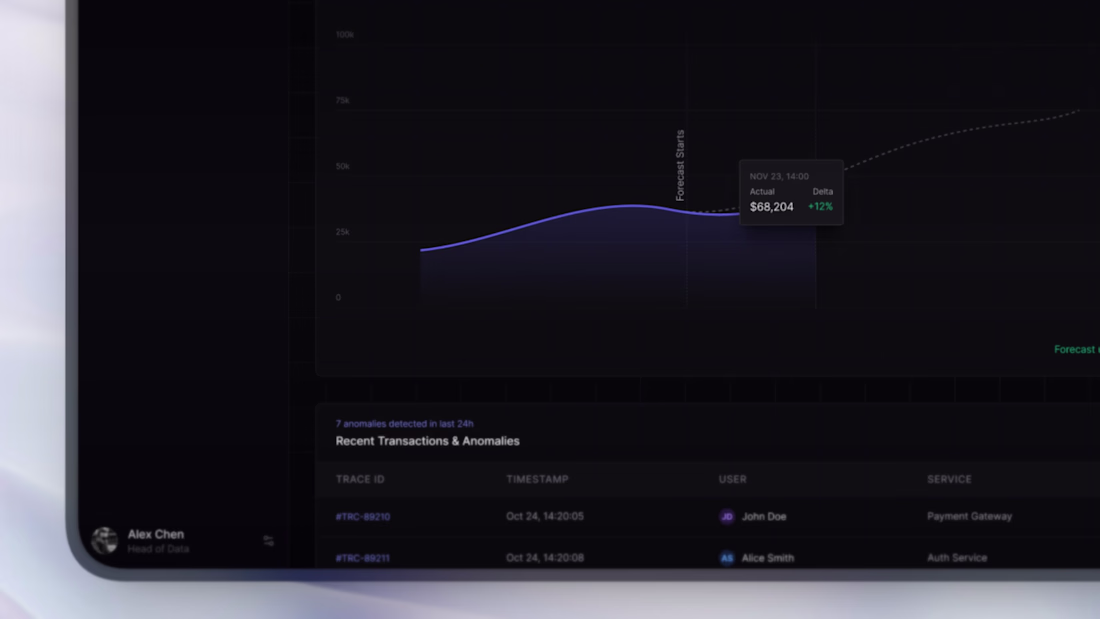
Task: Expand the Alex Chen account switcher chevron
Action: [269, 540]
